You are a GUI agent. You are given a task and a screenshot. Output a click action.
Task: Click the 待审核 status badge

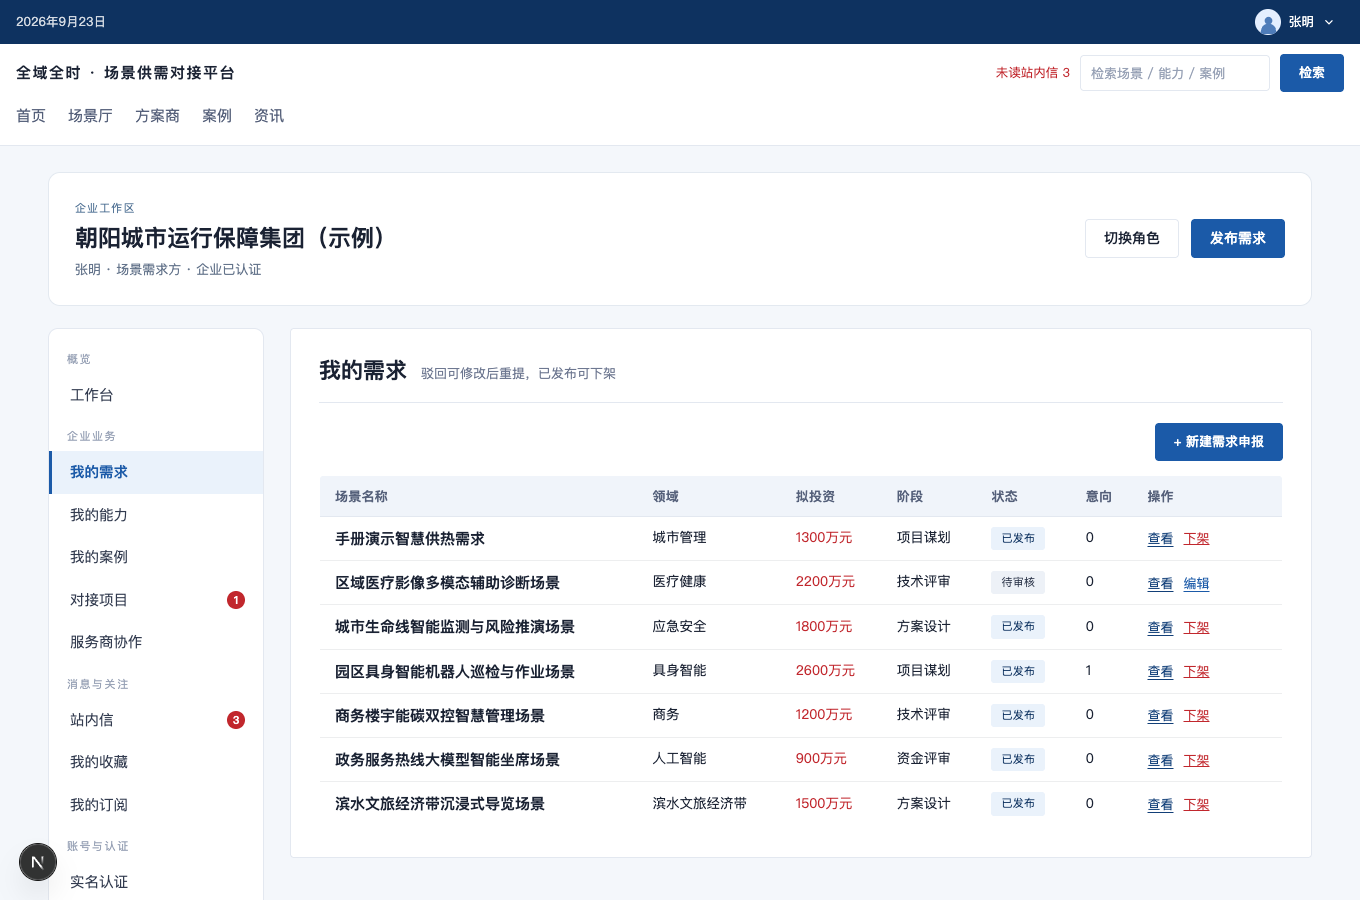coord(1018,582)
